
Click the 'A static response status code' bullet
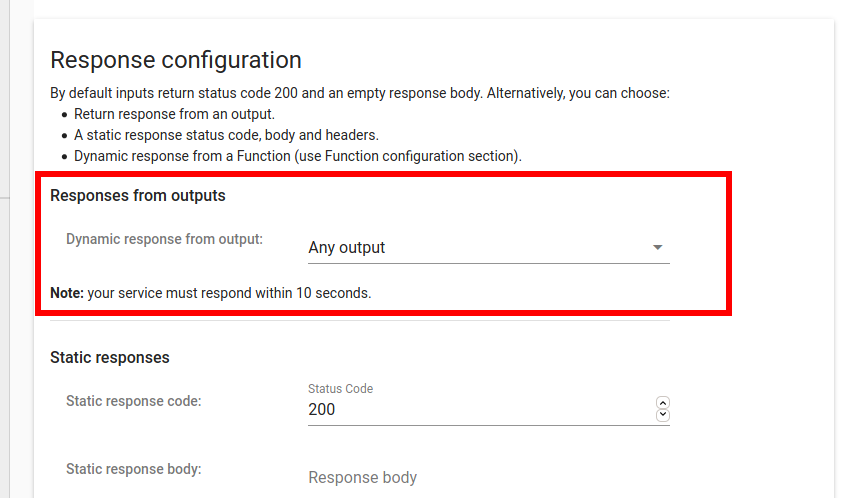(226, 135)
